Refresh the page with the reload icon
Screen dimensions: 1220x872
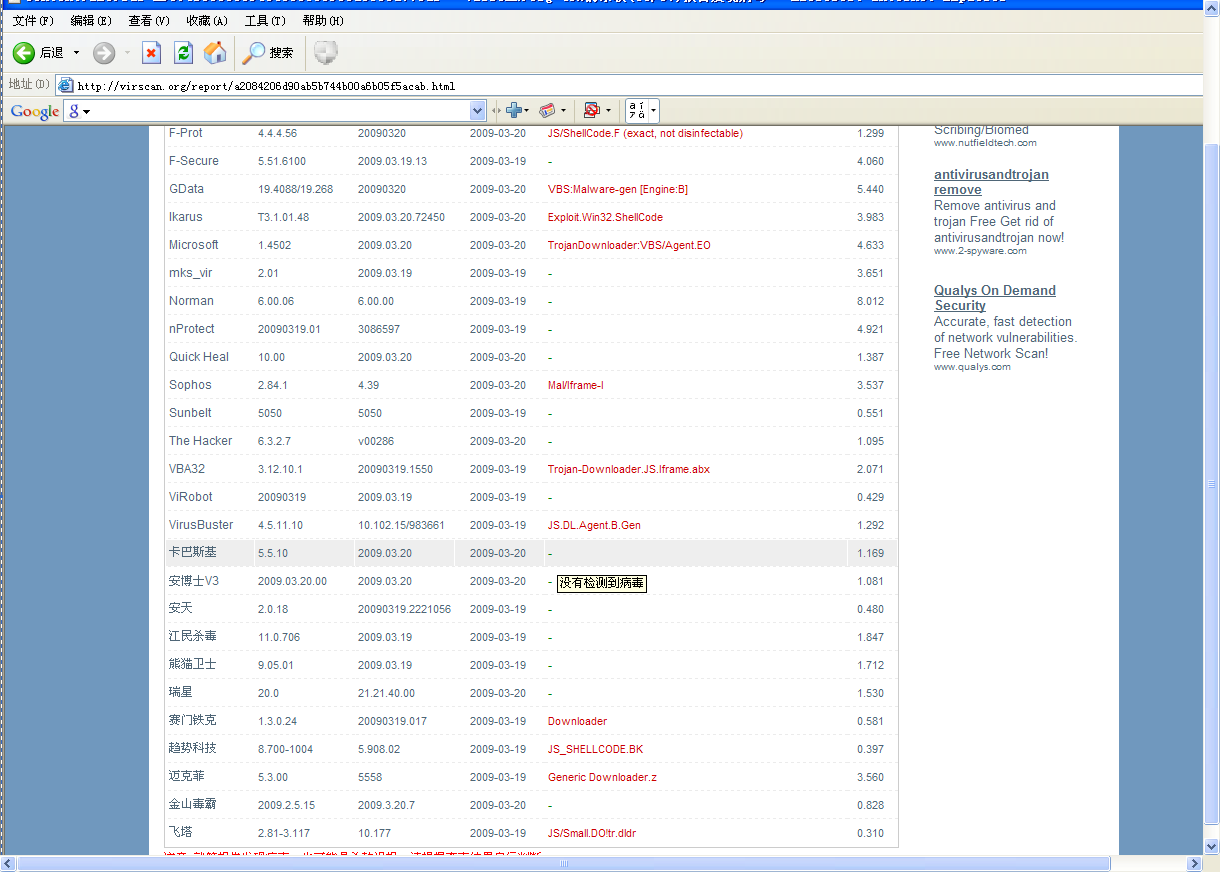pos(183,53)
